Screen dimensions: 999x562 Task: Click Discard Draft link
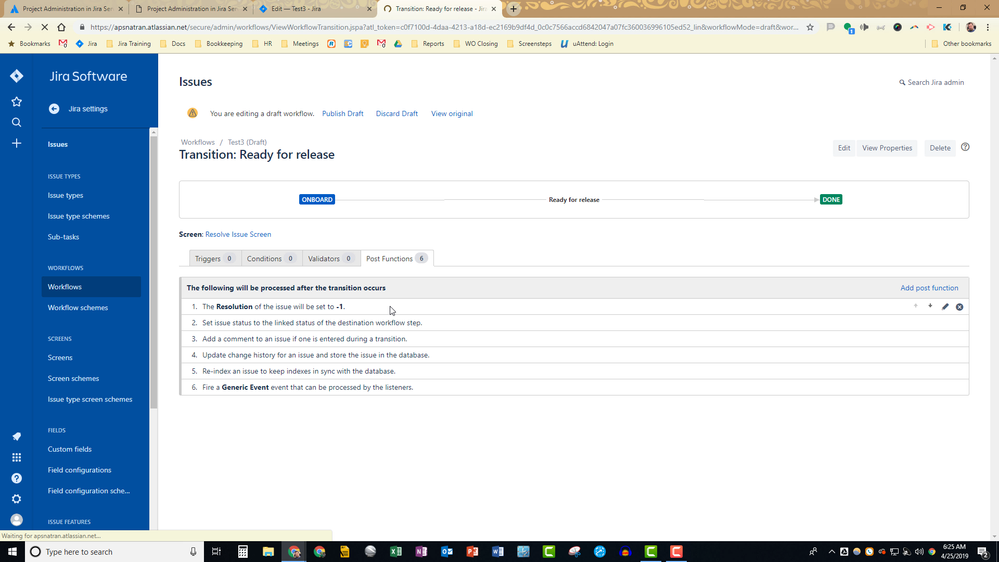point(397,113)
